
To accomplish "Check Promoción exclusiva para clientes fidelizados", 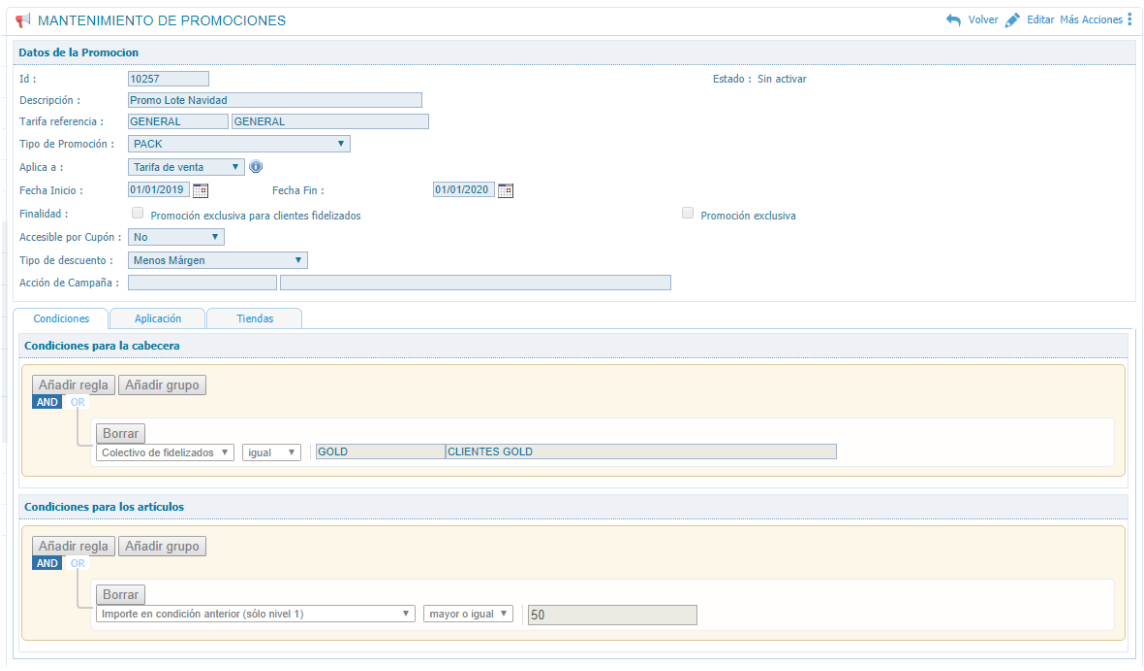I will click(137, 213).
